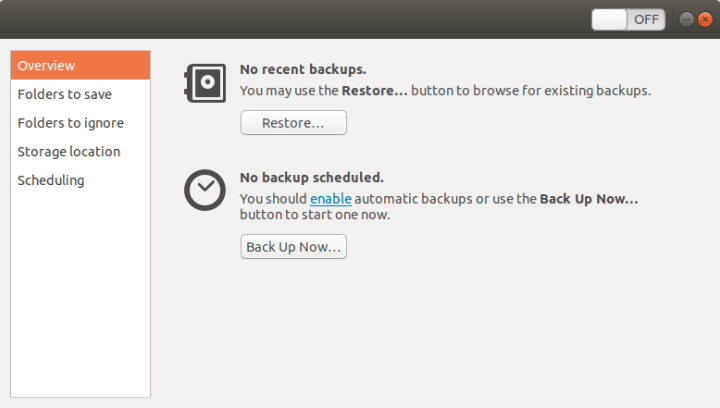The height and width of the screenshot is (408, 720).
Task: Switch to the Scheduling section
Action: tap(80, 180)
